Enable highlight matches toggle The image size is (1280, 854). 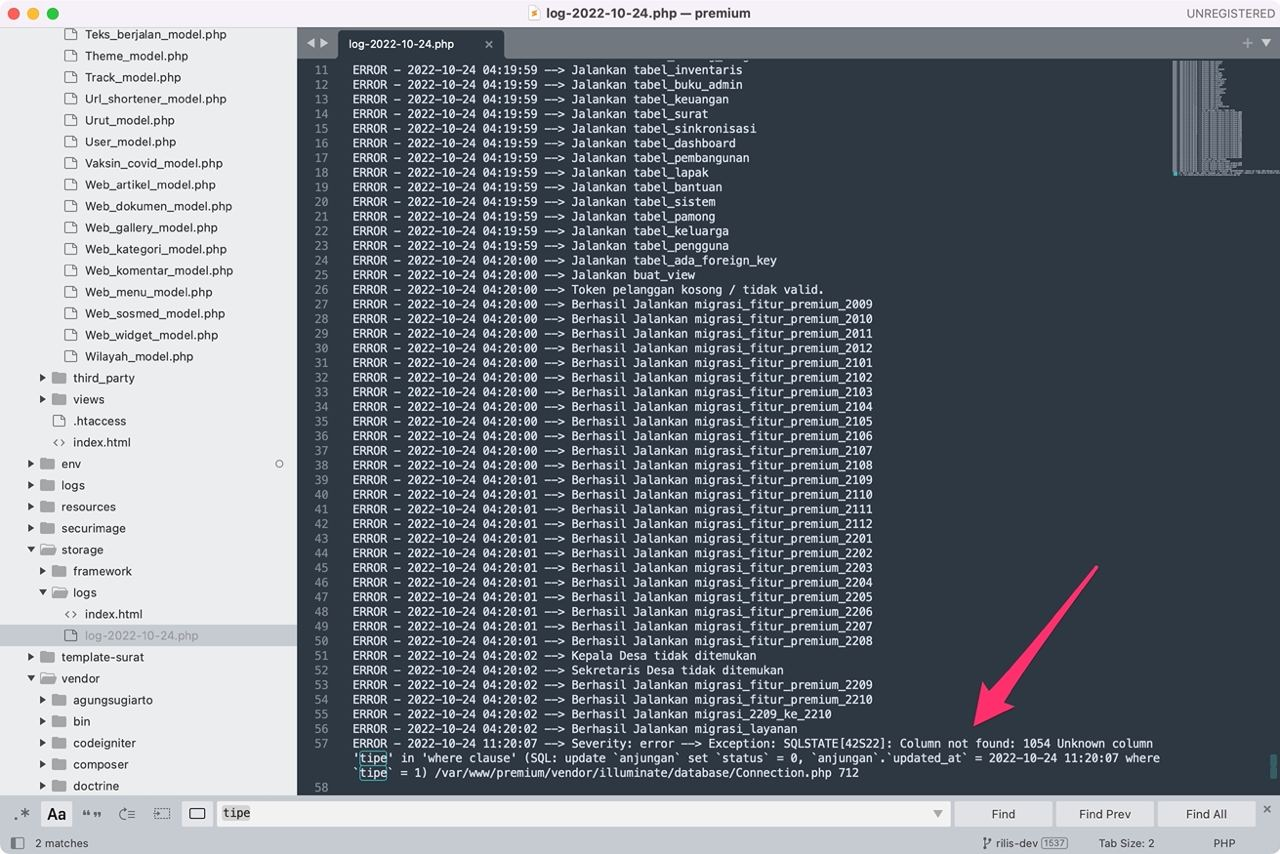[196, 814]
